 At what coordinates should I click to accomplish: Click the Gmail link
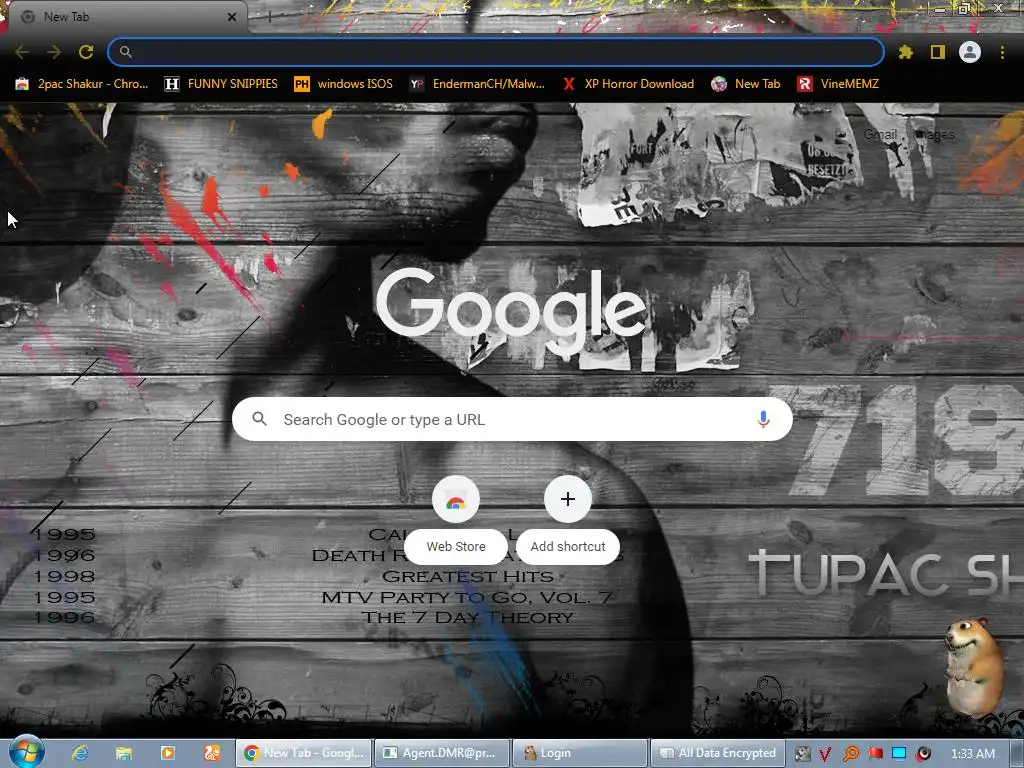(880, 135)
